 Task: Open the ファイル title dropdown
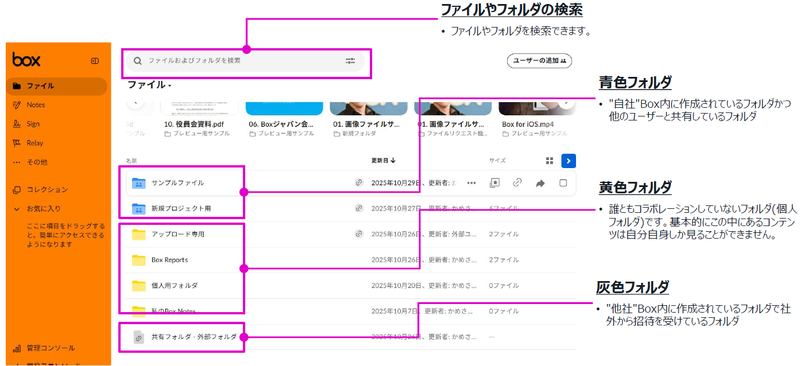click(x=149, y=85)
